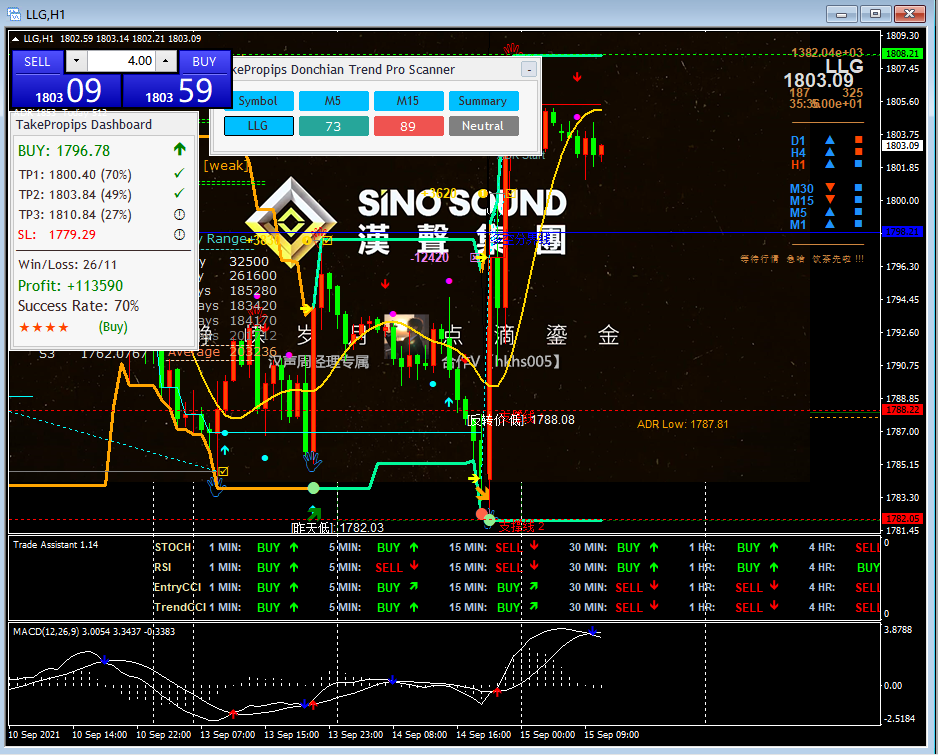Viewport: 938px width, 756px height.
Task: Click the M5 column header in scanner
Action: pyautogui.click(x=333, y=101)
